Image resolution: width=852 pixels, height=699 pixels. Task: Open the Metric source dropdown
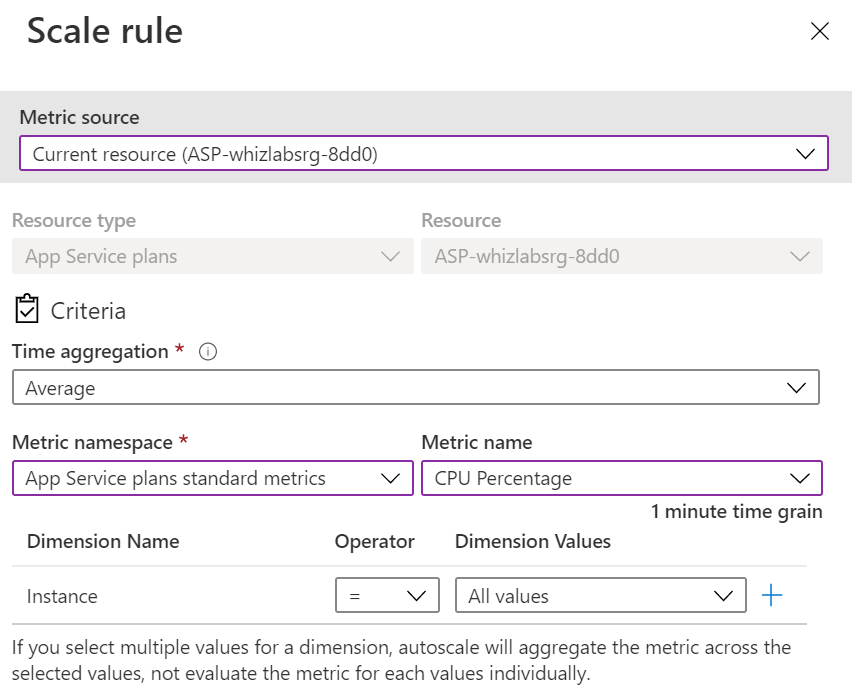[423, 154]
